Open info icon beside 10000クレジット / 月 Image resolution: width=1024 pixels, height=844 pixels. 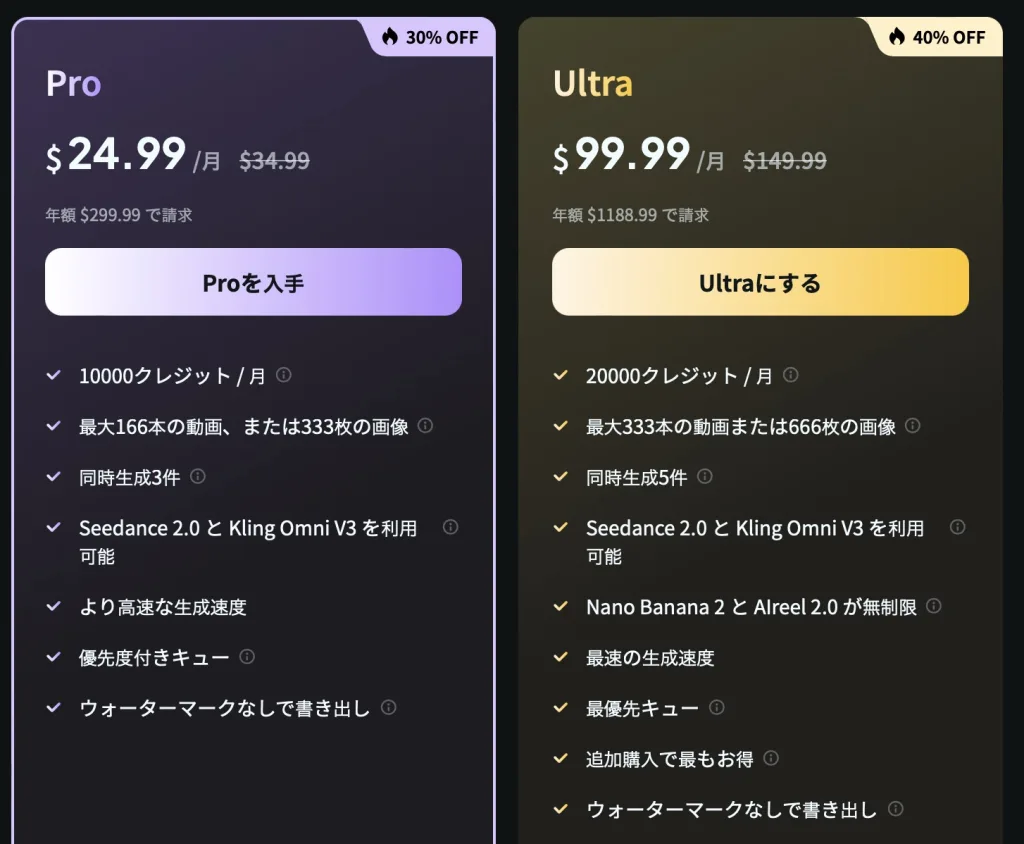point(284,375)
